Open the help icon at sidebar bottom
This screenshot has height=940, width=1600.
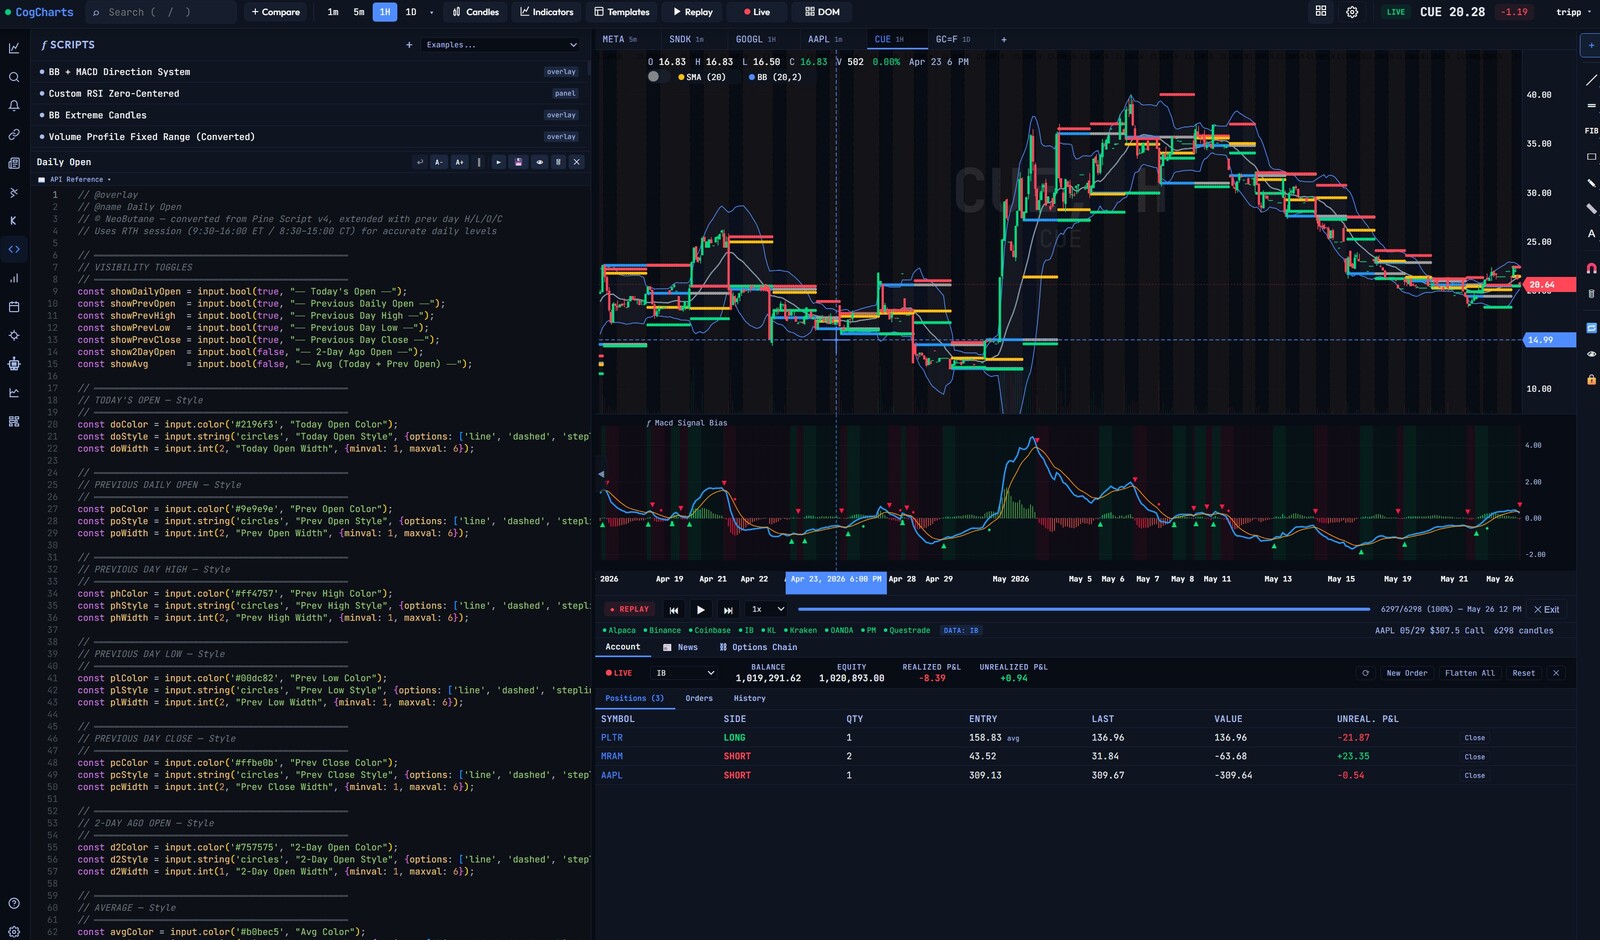14,903
